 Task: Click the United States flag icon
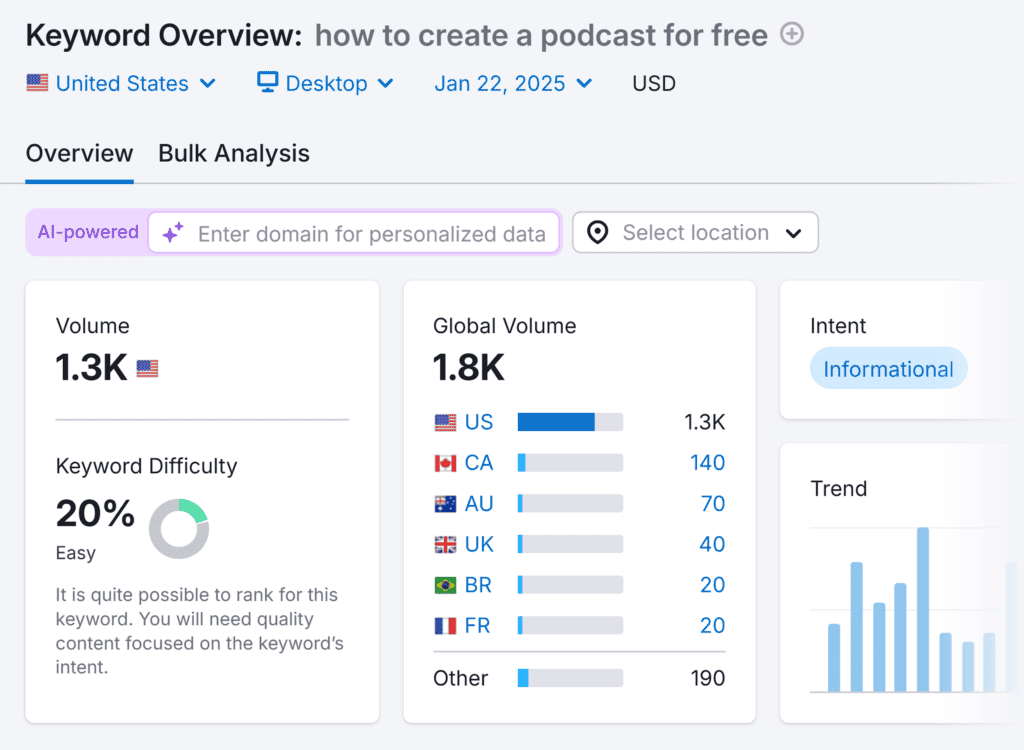pyautogui.click(x=37, y=84)
